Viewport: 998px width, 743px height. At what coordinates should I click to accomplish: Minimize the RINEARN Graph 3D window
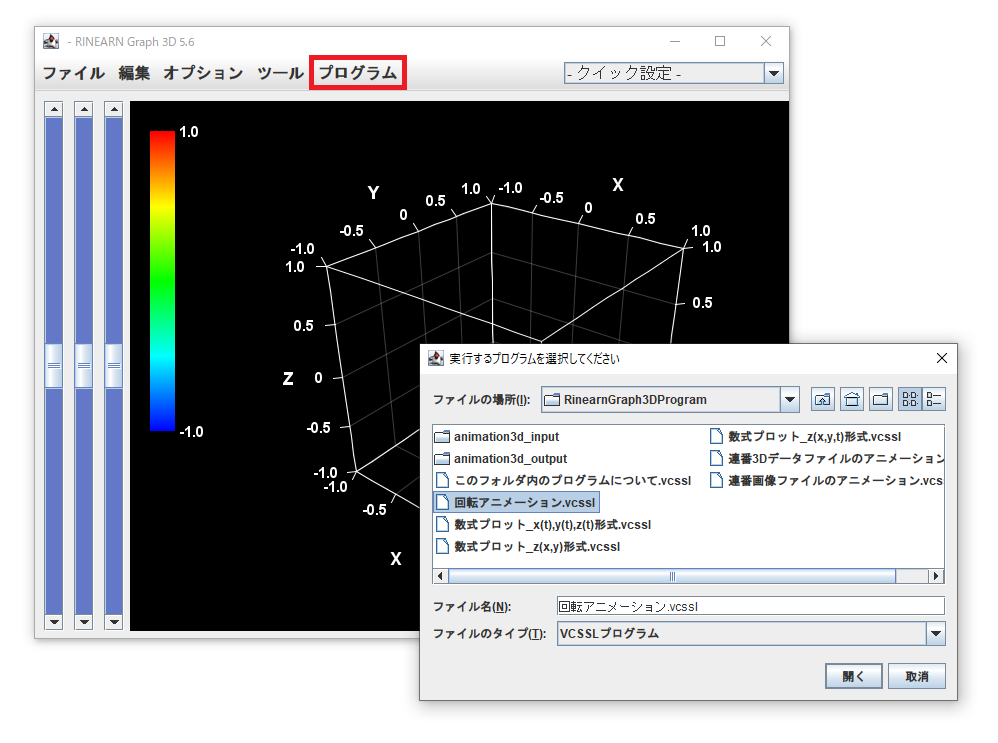point(675,41)
